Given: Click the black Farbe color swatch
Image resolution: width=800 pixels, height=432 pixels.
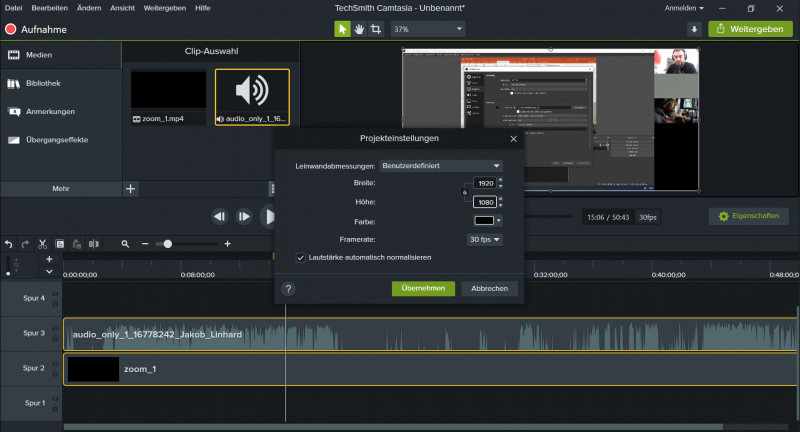Looking at the screenshot, I should tap(484, 221).
